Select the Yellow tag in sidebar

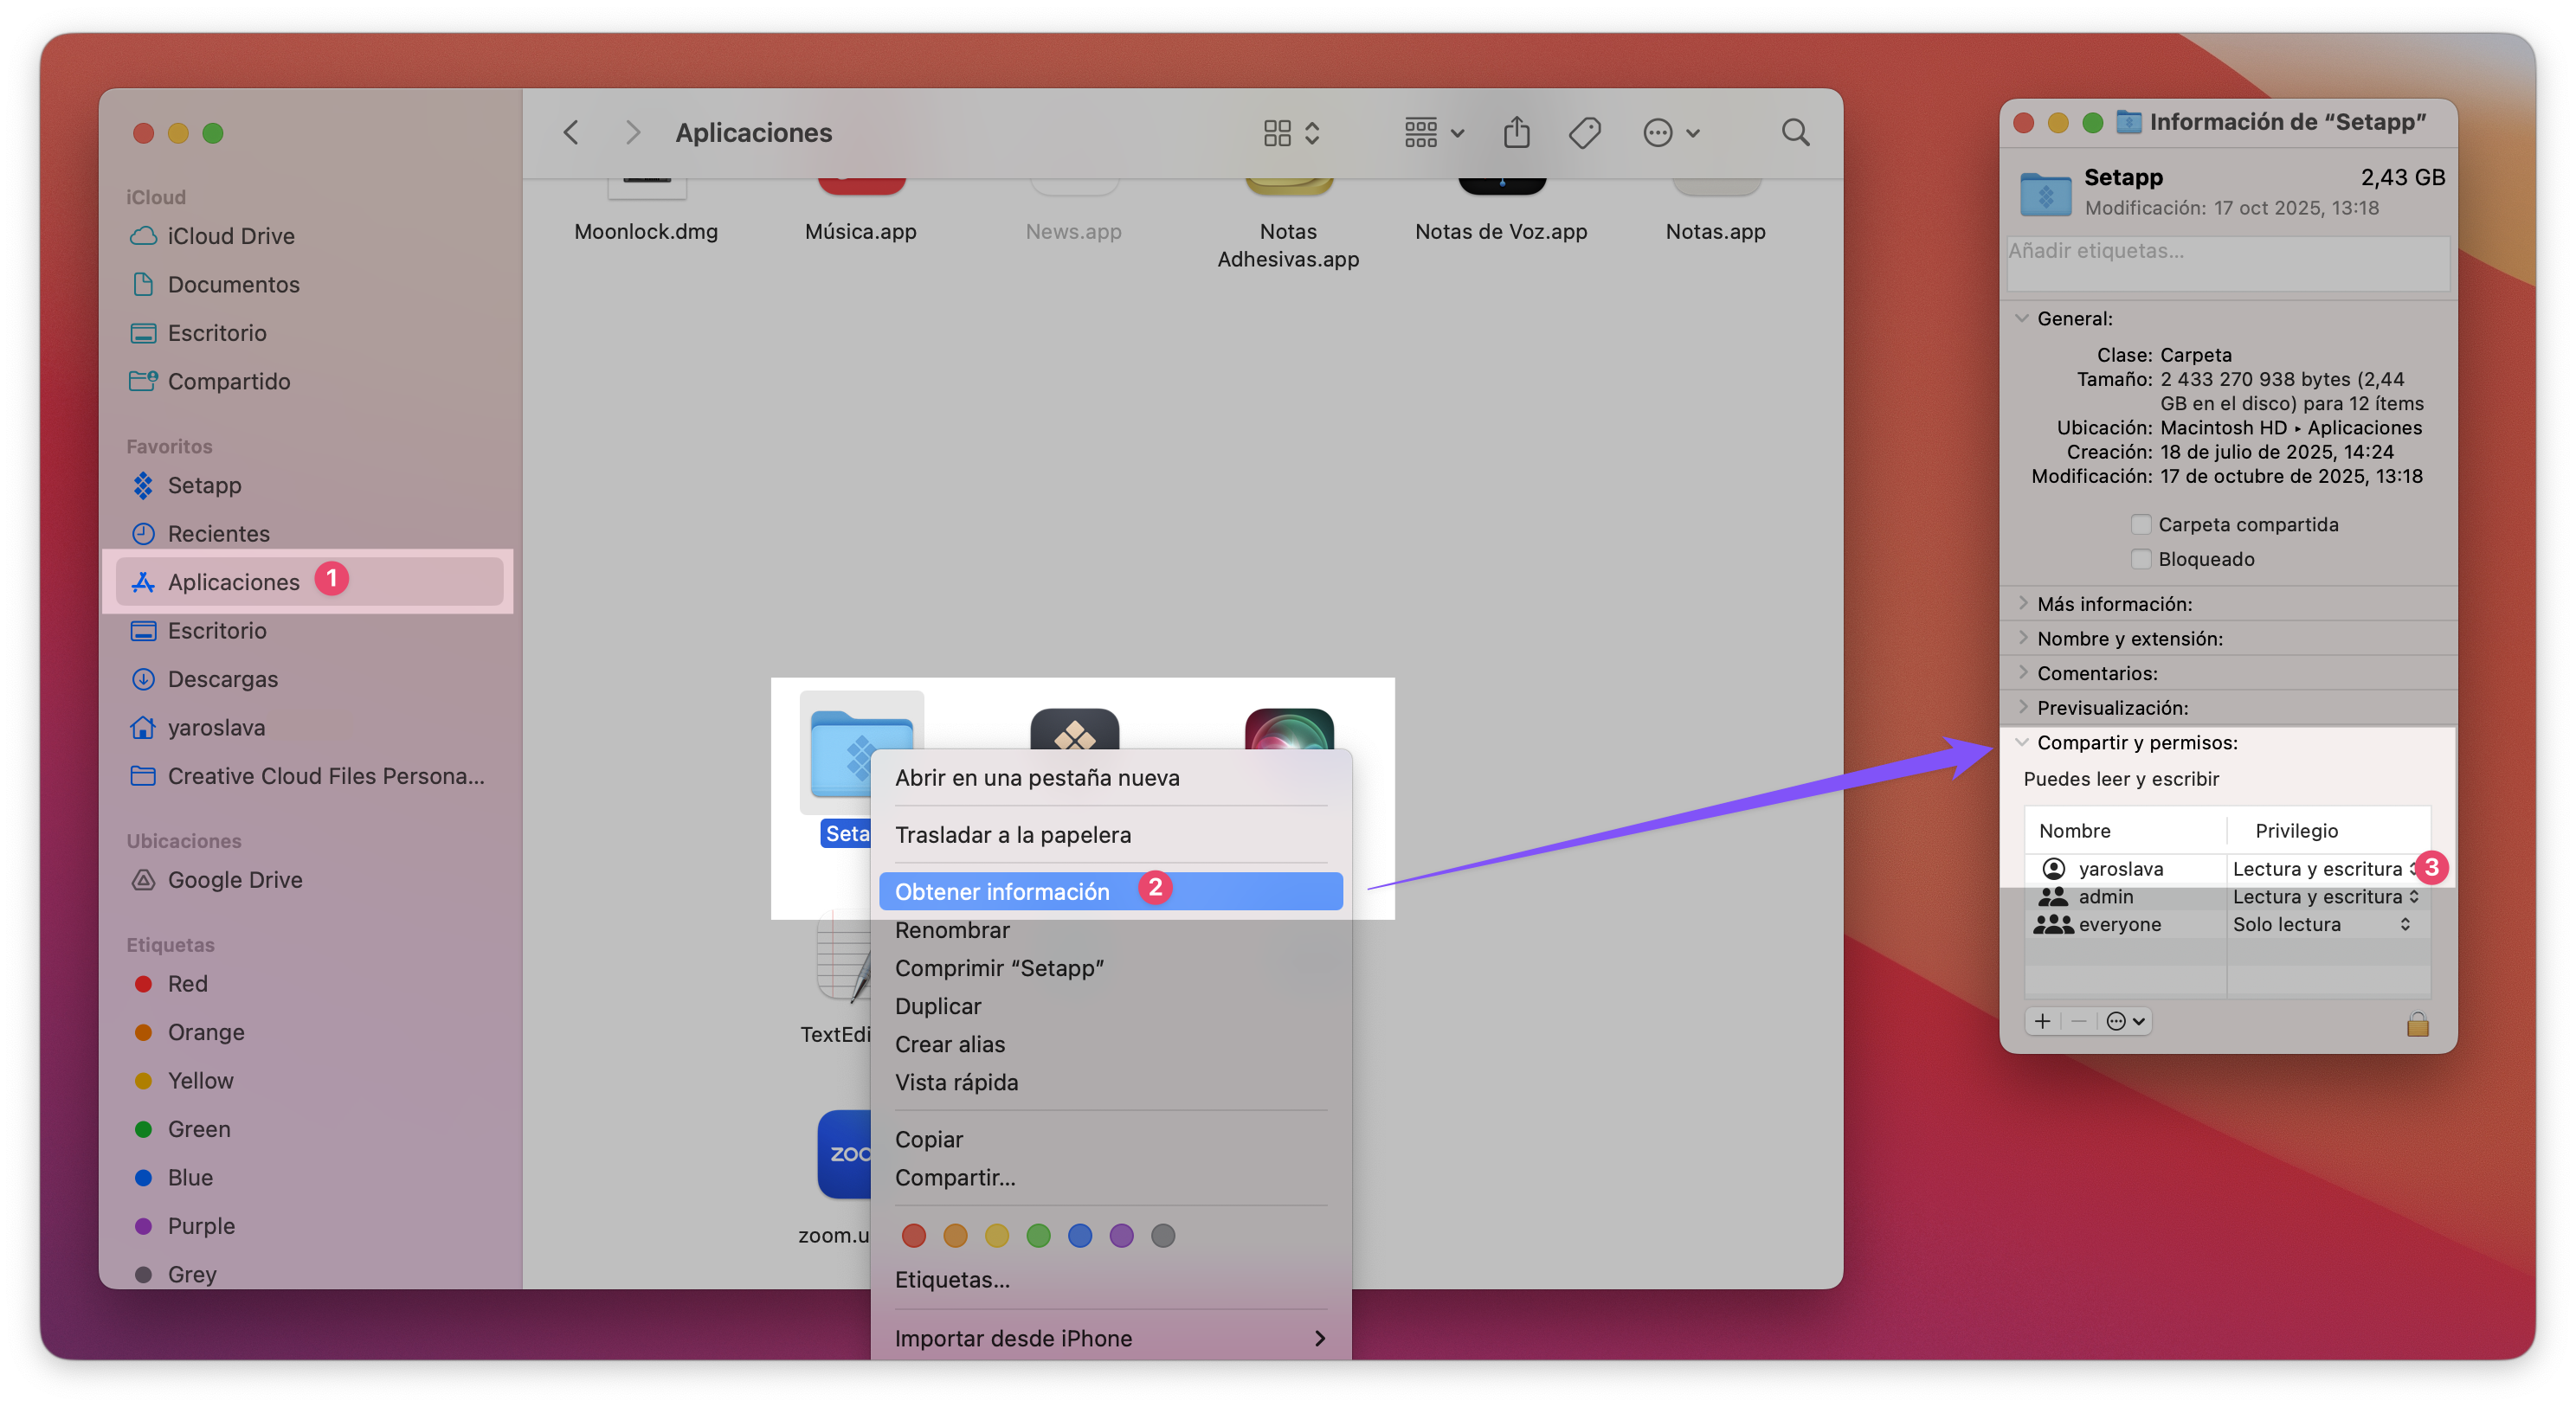(308, 1081)
